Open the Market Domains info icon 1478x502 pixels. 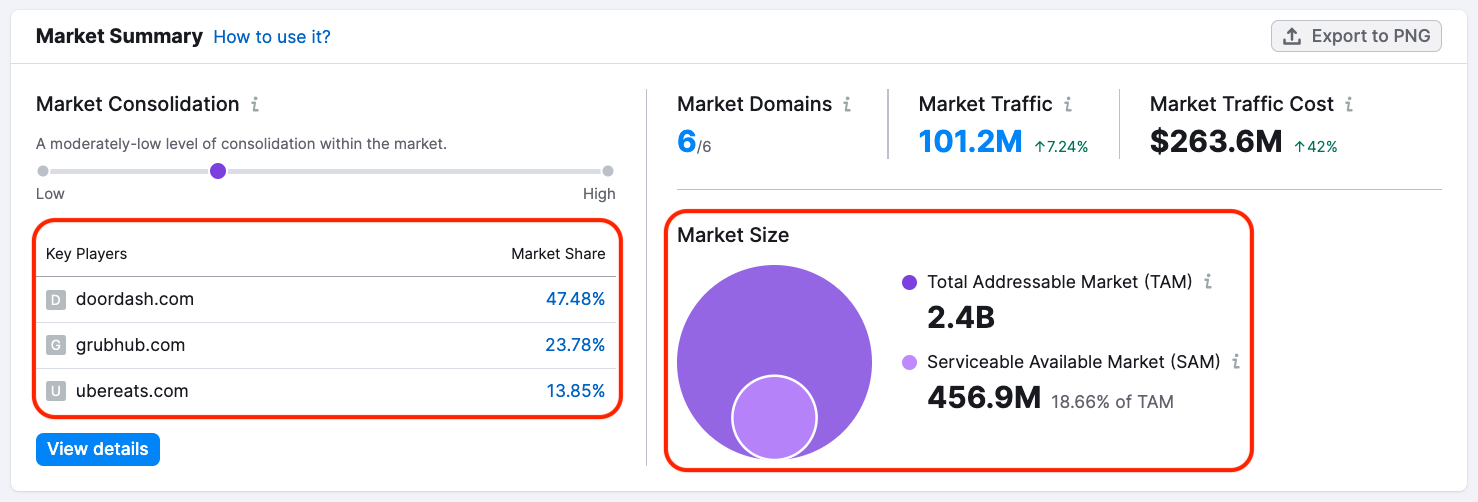[x=847, y=104]
